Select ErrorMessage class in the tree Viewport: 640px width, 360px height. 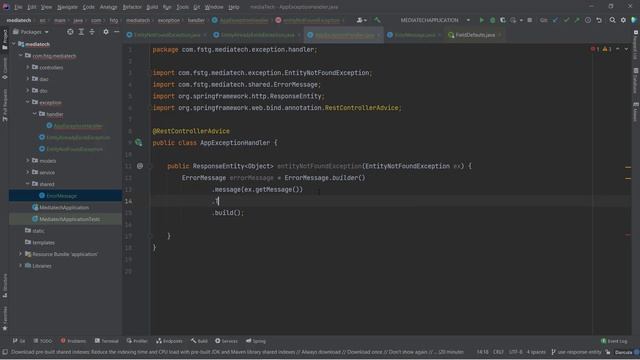tap(61, 196)
